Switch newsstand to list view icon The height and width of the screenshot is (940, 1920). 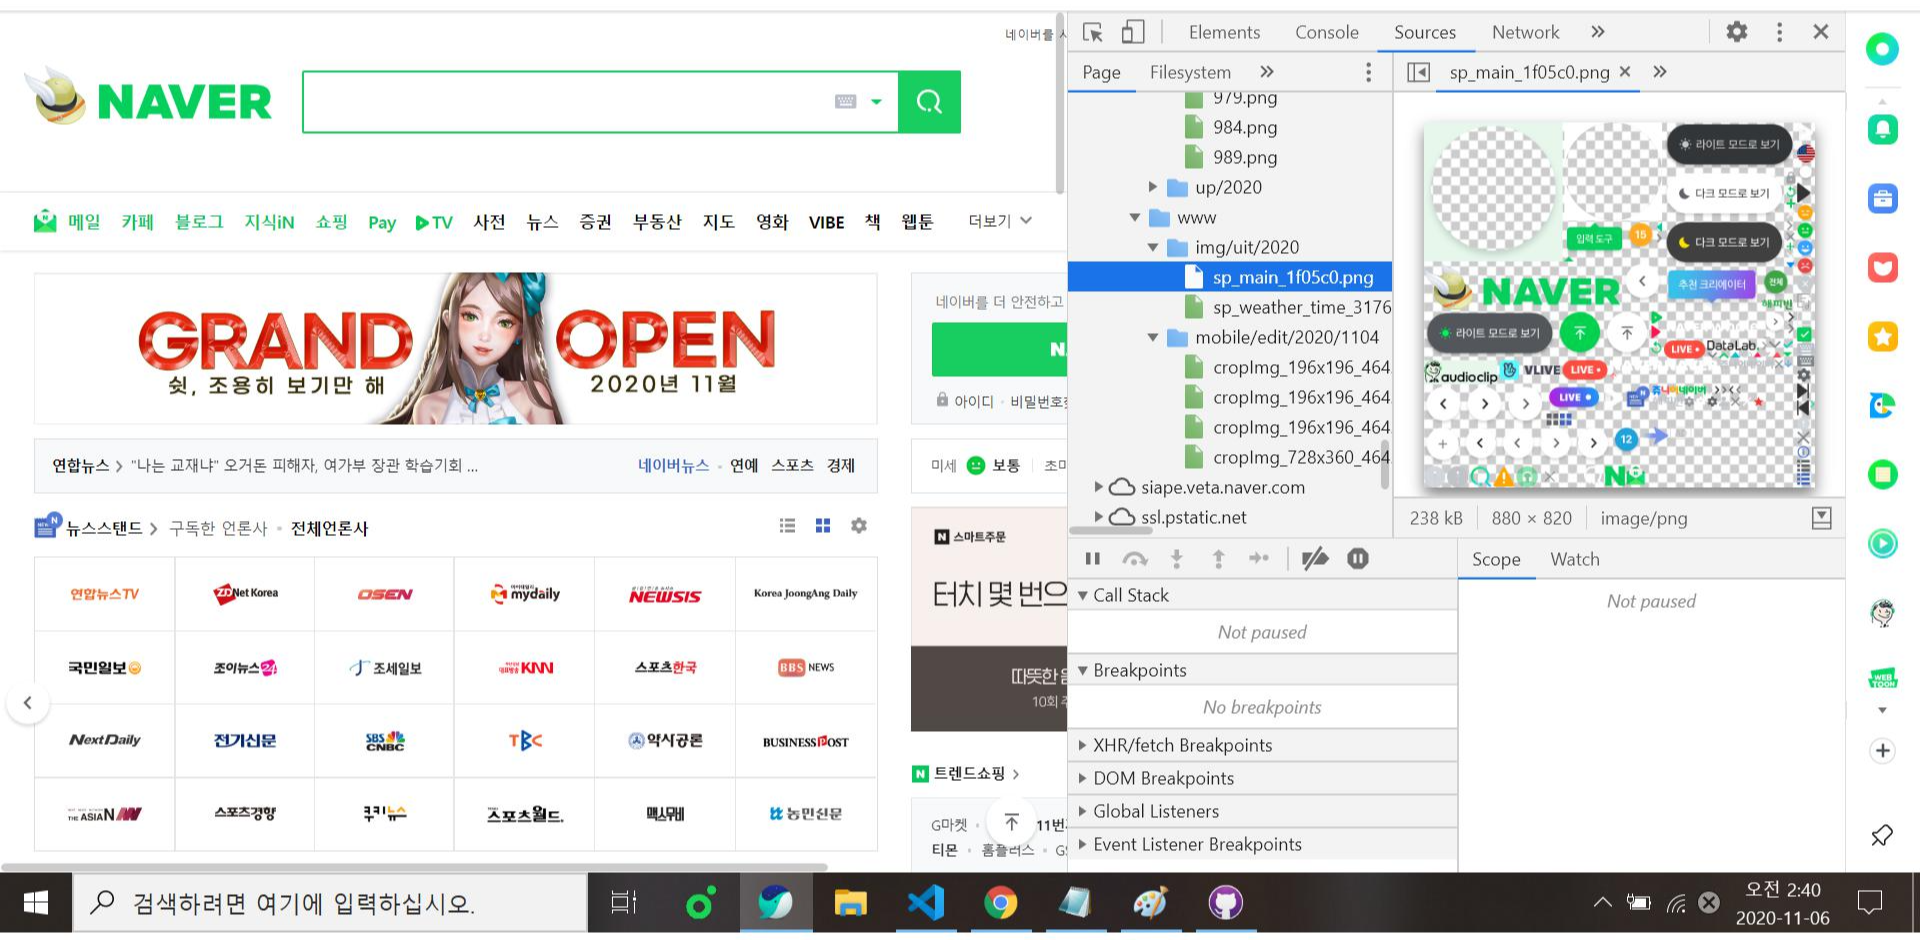click(x=787, y=525)
